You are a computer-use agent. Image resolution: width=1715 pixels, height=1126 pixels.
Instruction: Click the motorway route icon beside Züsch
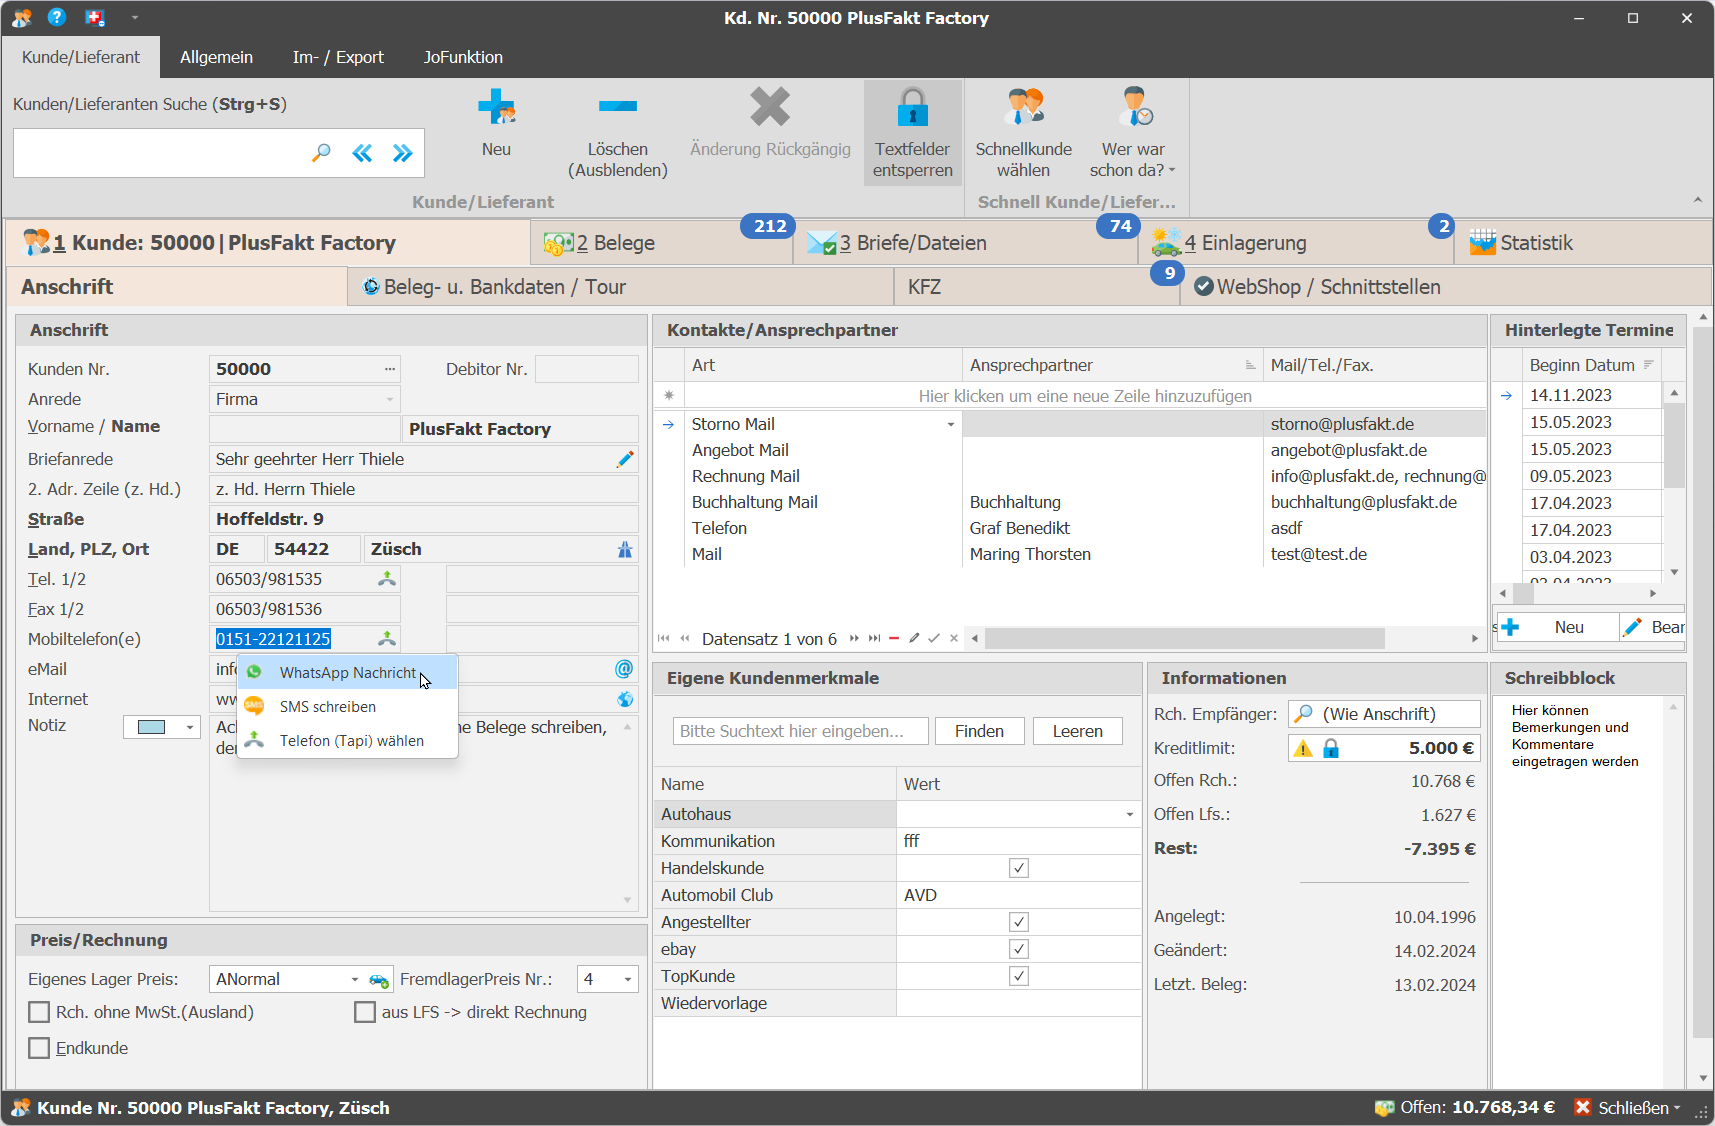[x=625, y=549]
